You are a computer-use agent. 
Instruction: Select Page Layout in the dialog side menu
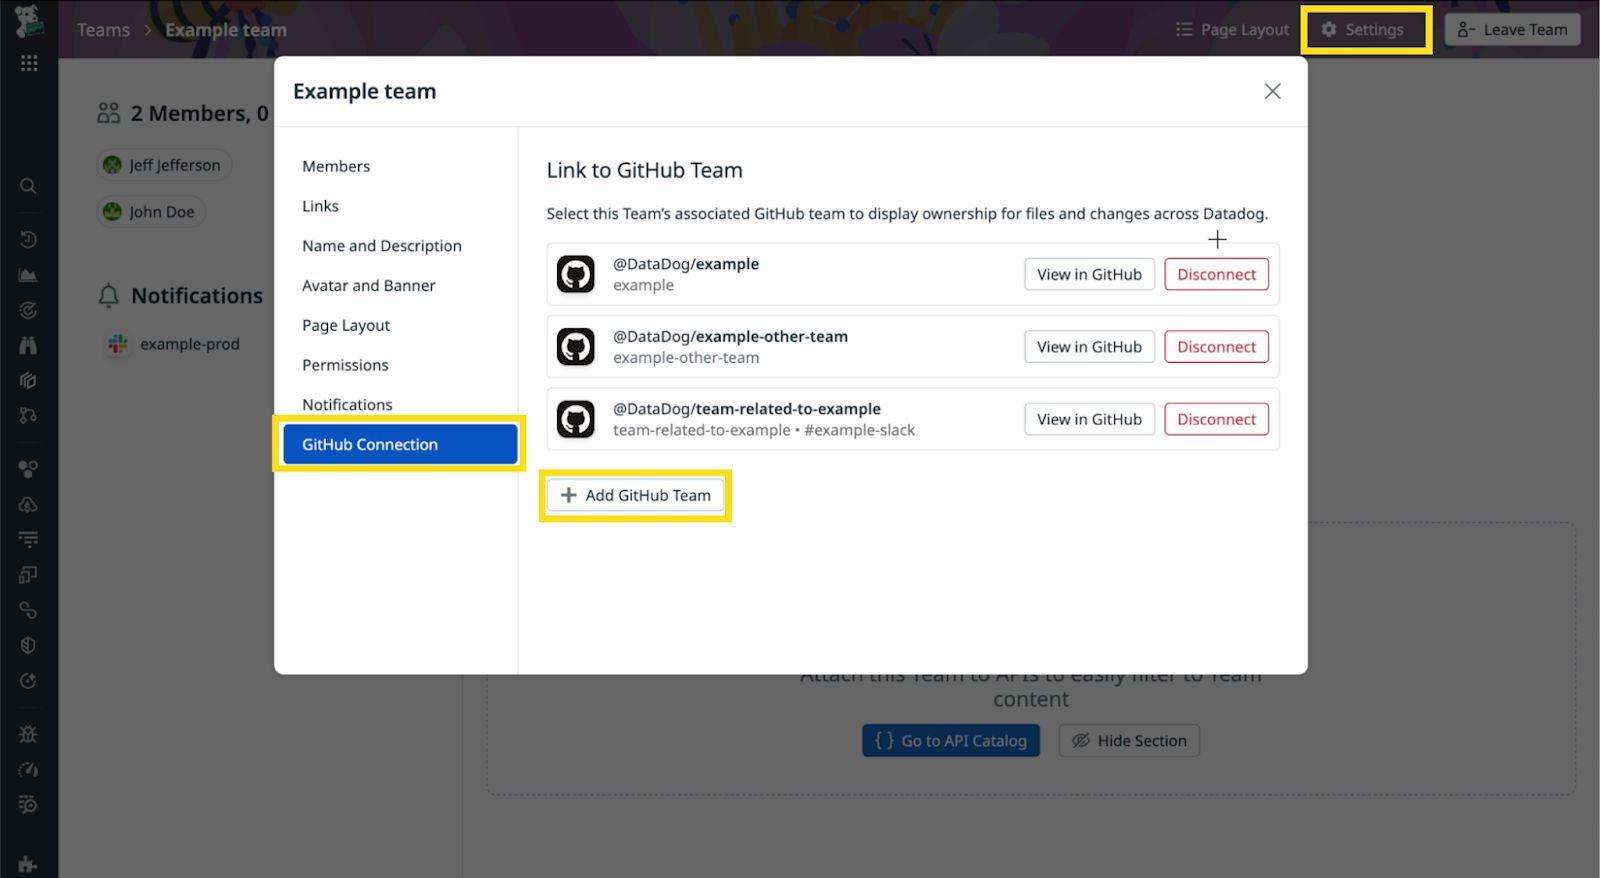346,325
